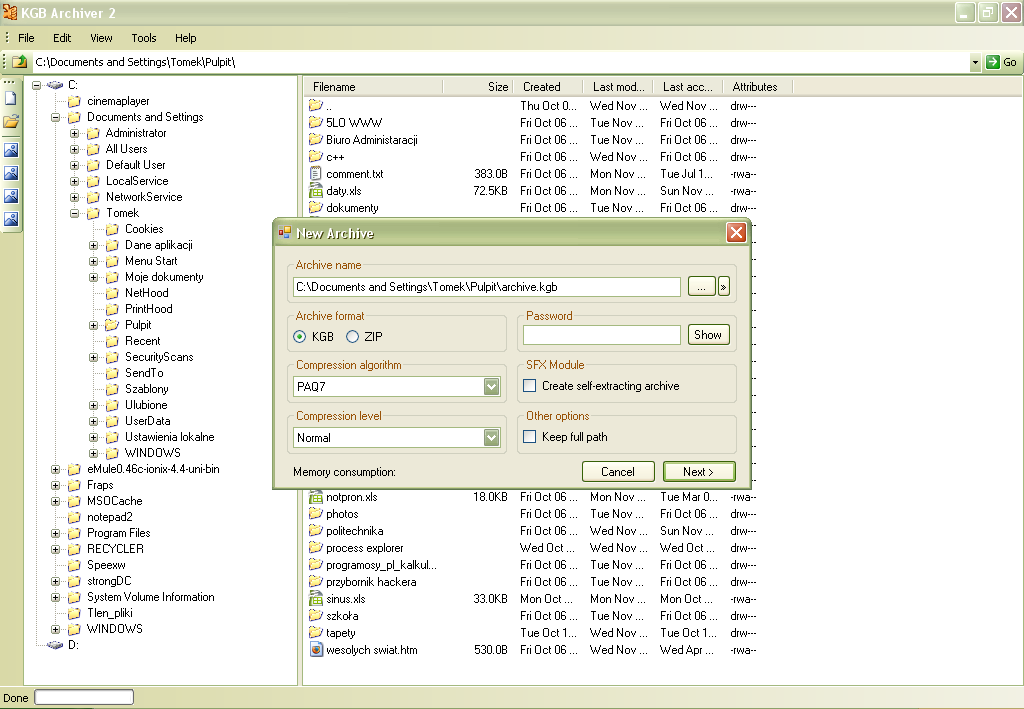Collapse the Documents and Settings tree node

tap(56, 118)
